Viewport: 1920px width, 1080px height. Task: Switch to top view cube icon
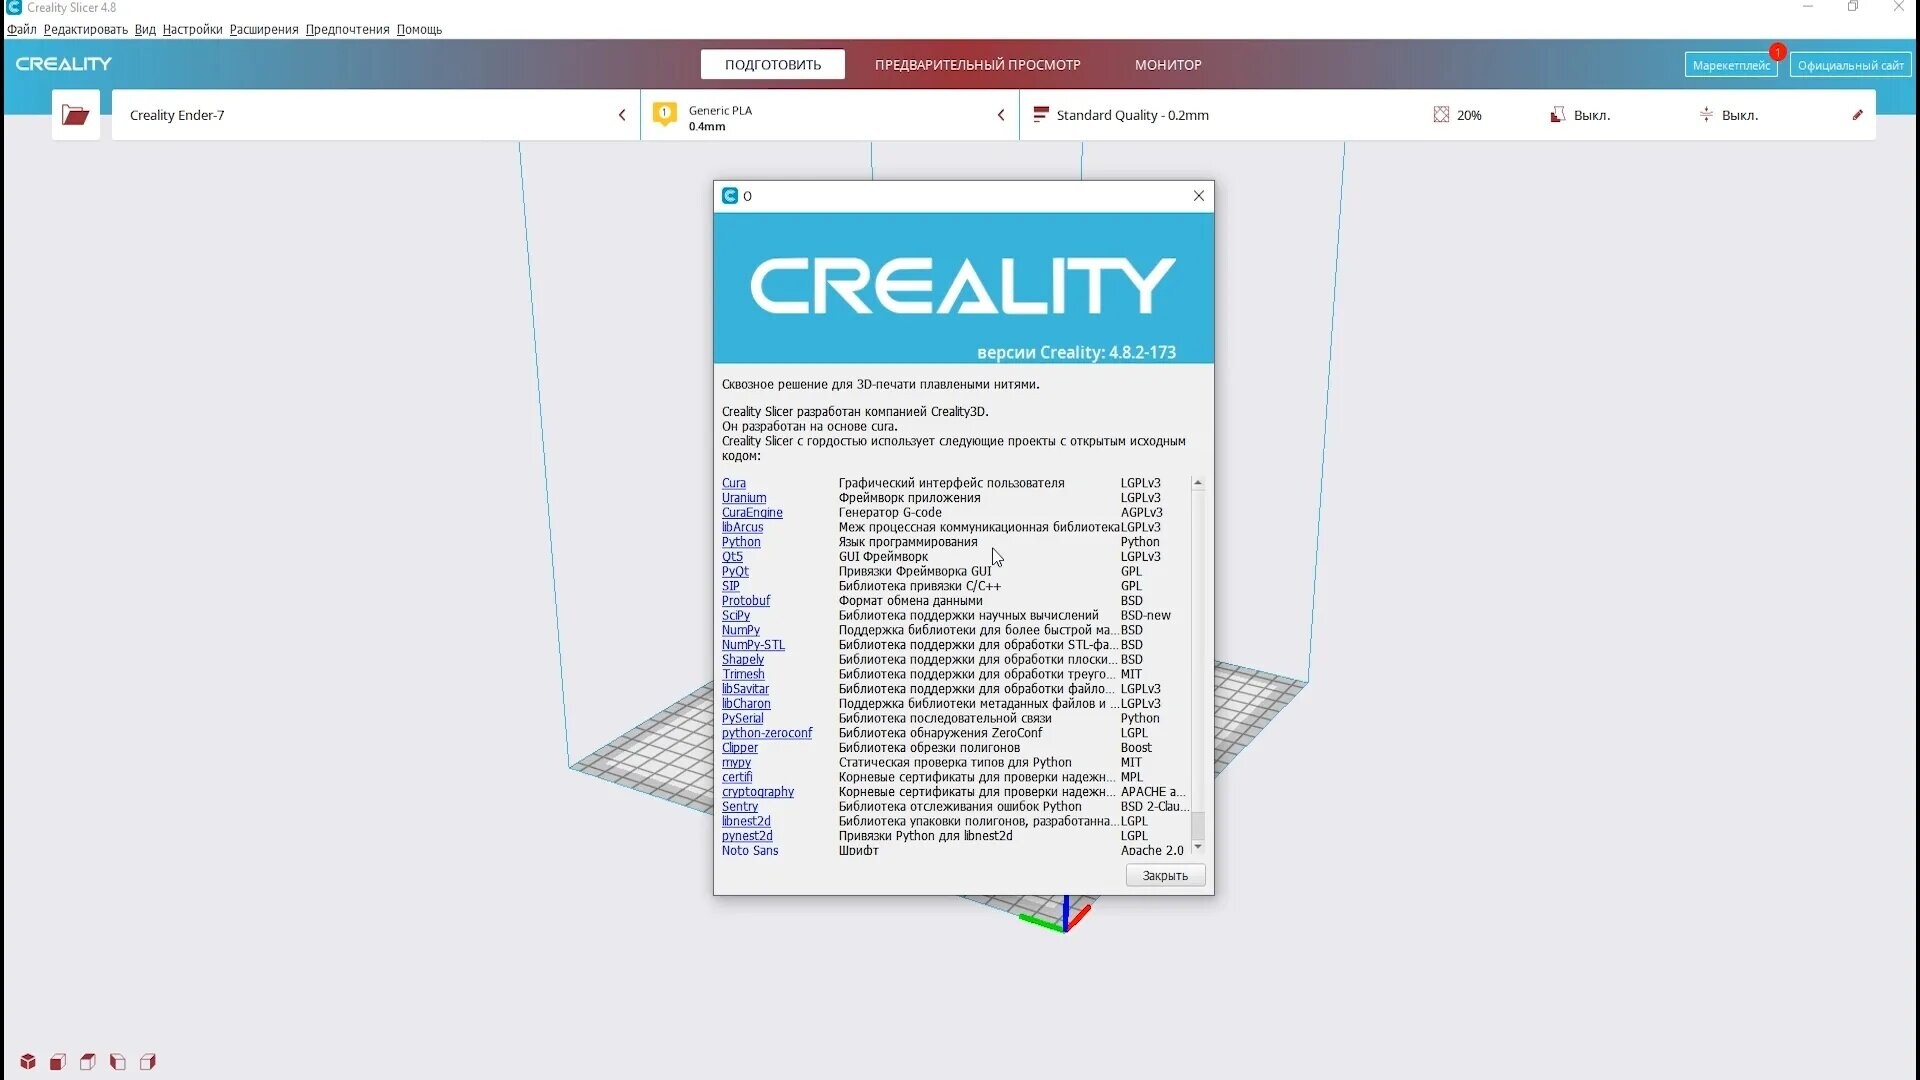coord(88,1062)
